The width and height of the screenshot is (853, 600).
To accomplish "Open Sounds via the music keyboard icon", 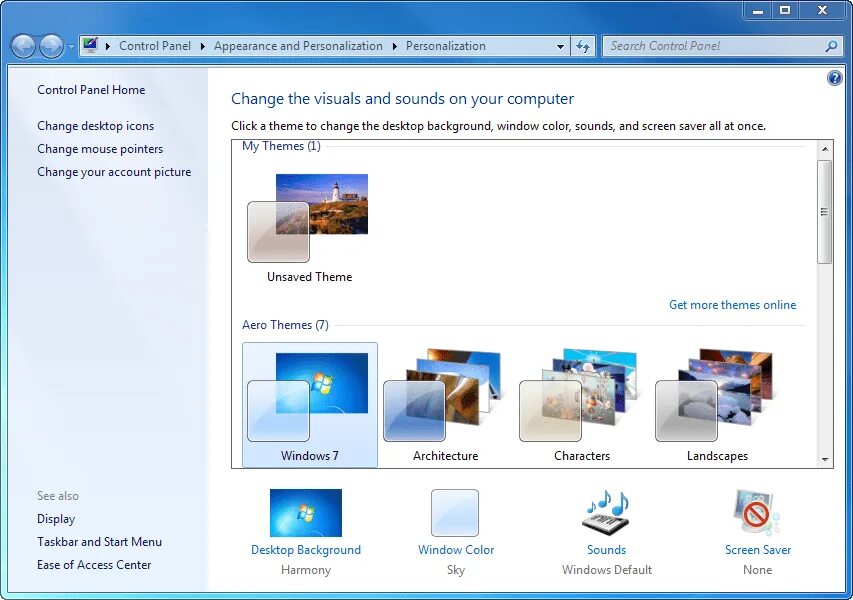I will point(607,512).
